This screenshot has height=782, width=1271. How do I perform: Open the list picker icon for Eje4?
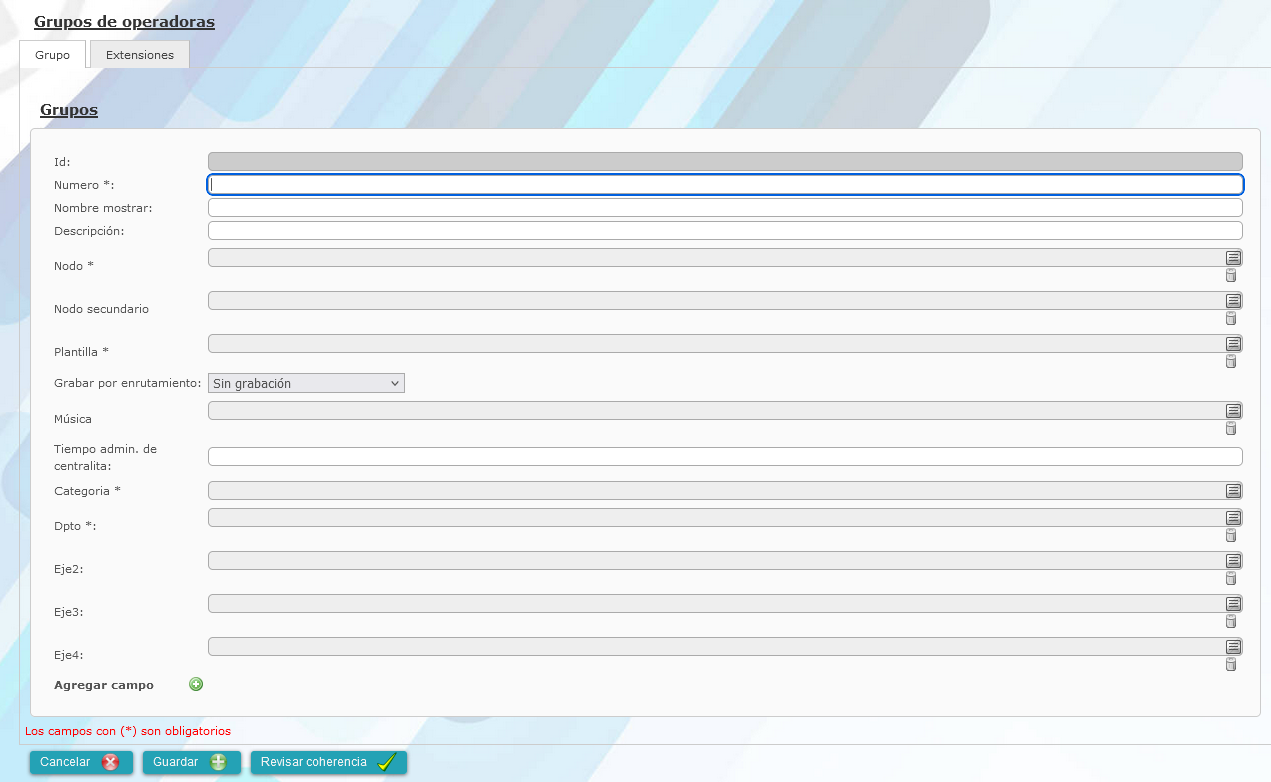(x=1234, y=646)
